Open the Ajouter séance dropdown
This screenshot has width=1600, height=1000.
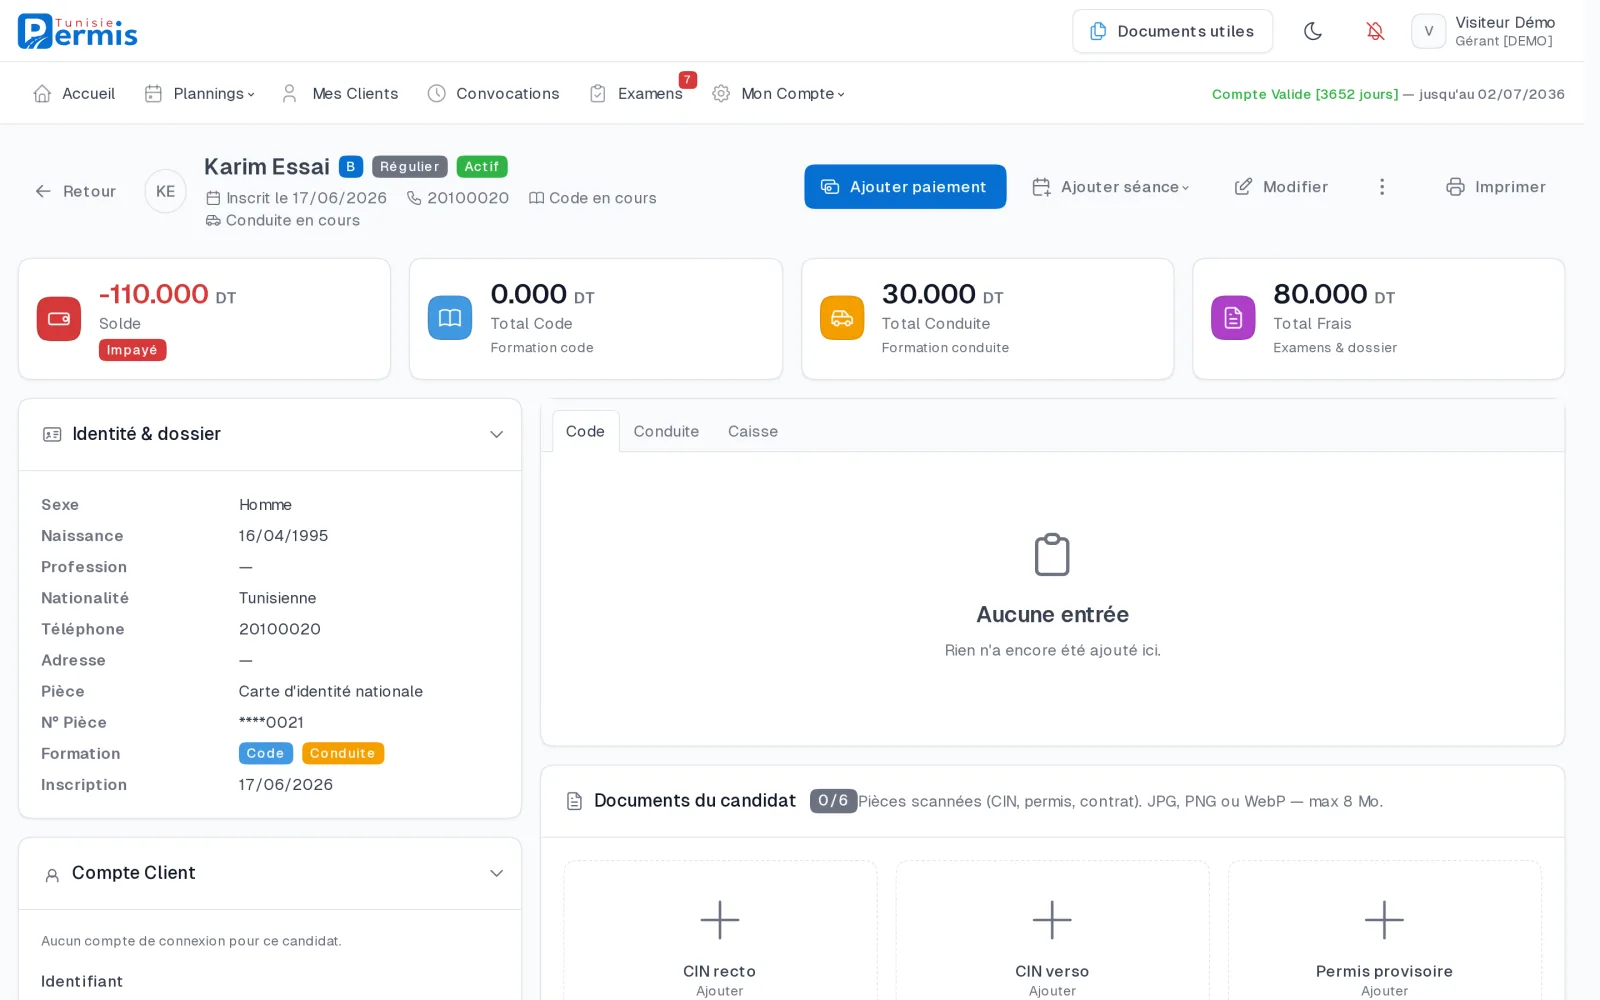[1111, 187]
